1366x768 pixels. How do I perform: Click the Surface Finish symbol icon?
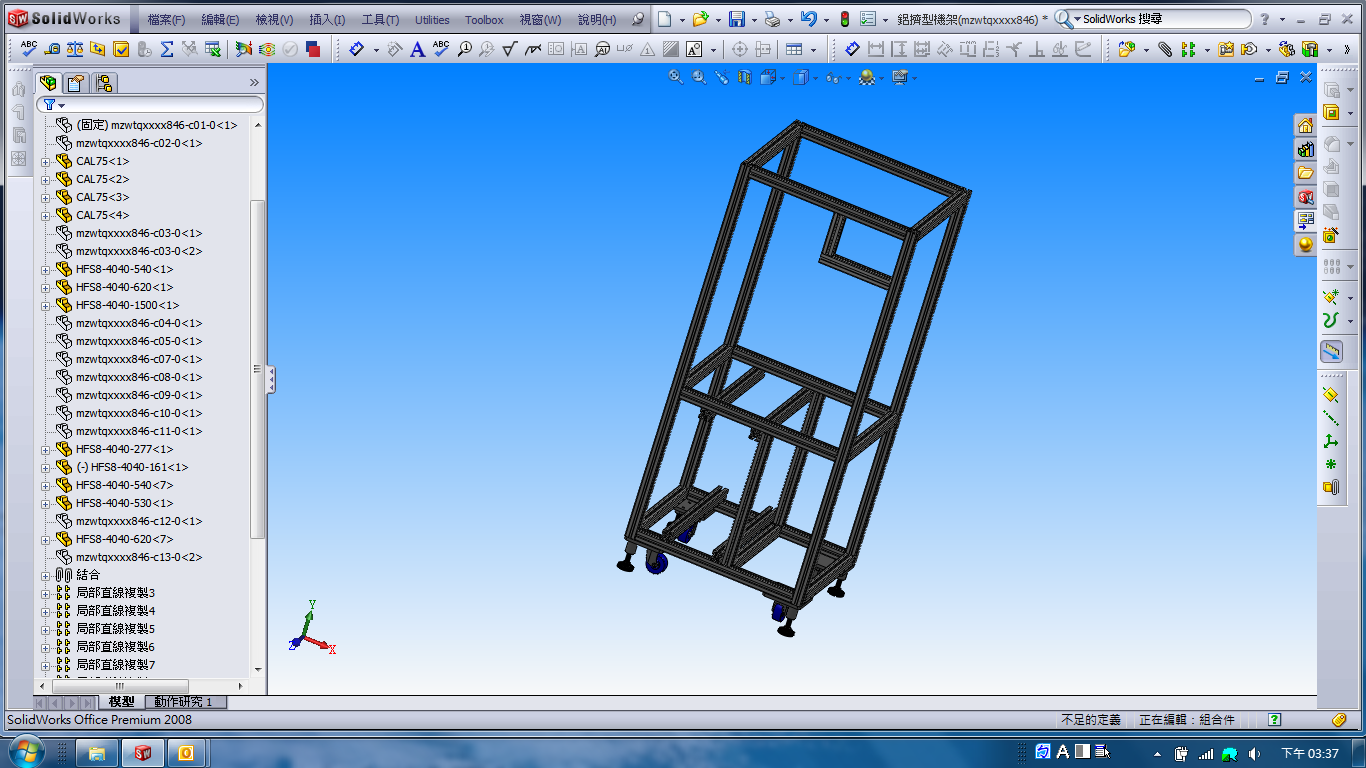pos(509,48)
